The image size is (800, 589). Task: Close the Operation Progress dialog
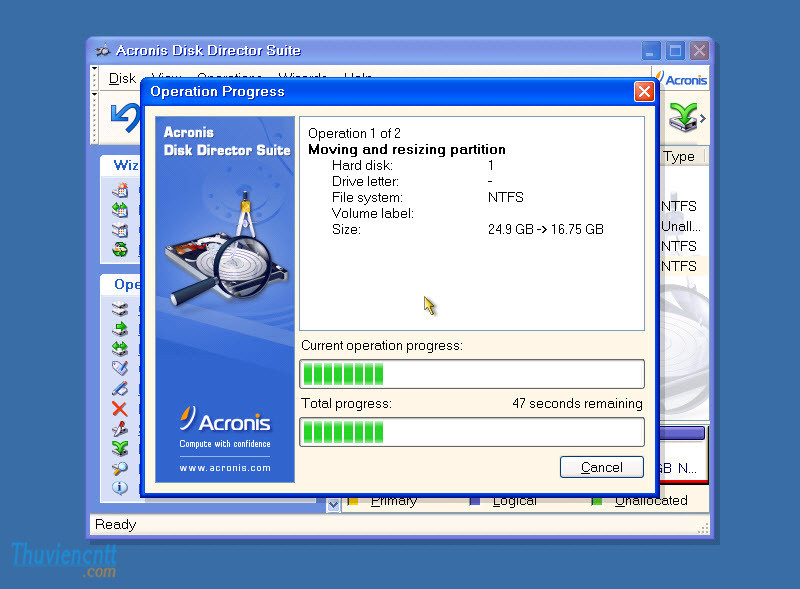click(644, 91)
